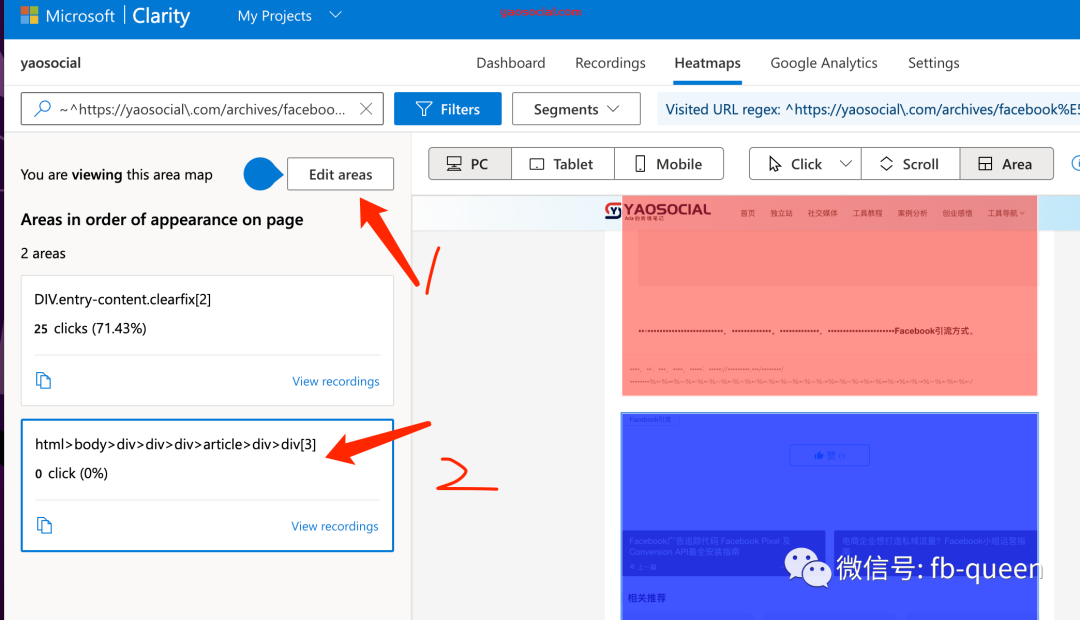Select the PC device view
1080x620 pixels.
(x=470, y=163)
